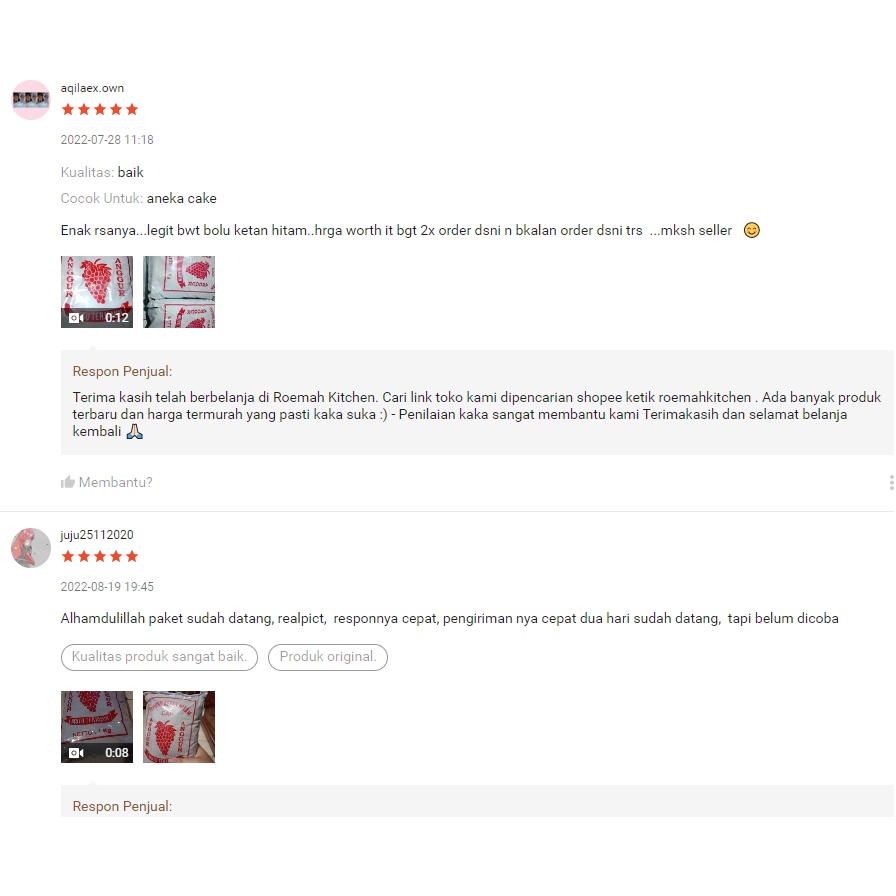Play the 0:12 review video
Screen dimensions: 896x896
click(x=97, y=292)
